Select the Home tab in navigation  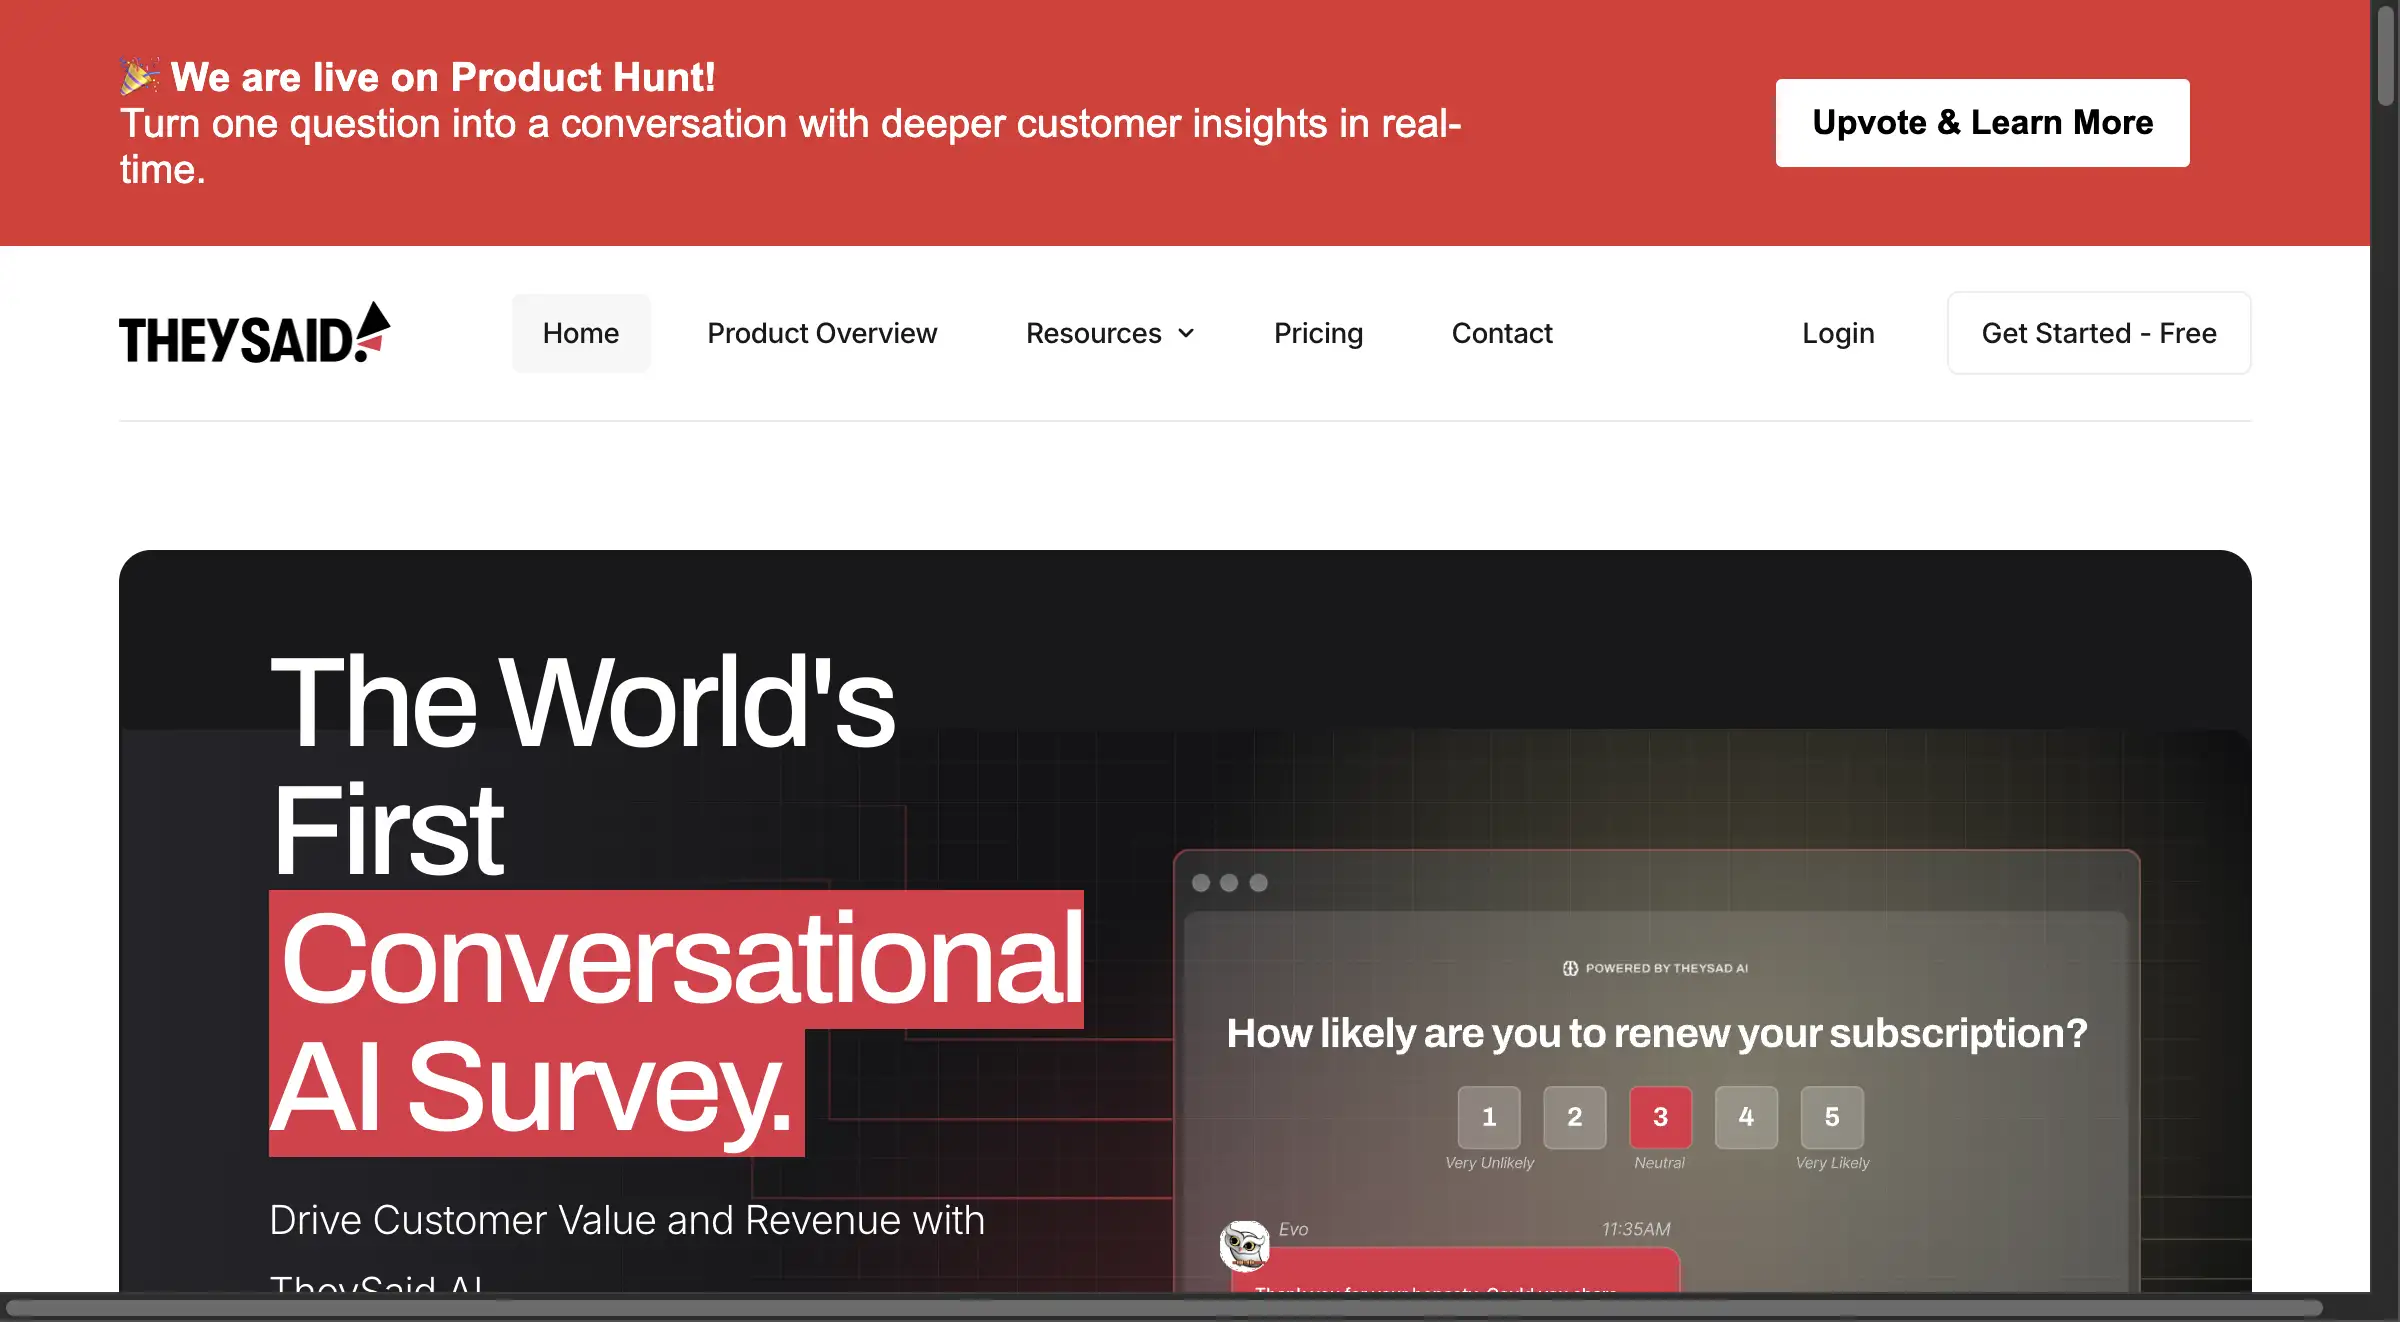coord(581,332)
